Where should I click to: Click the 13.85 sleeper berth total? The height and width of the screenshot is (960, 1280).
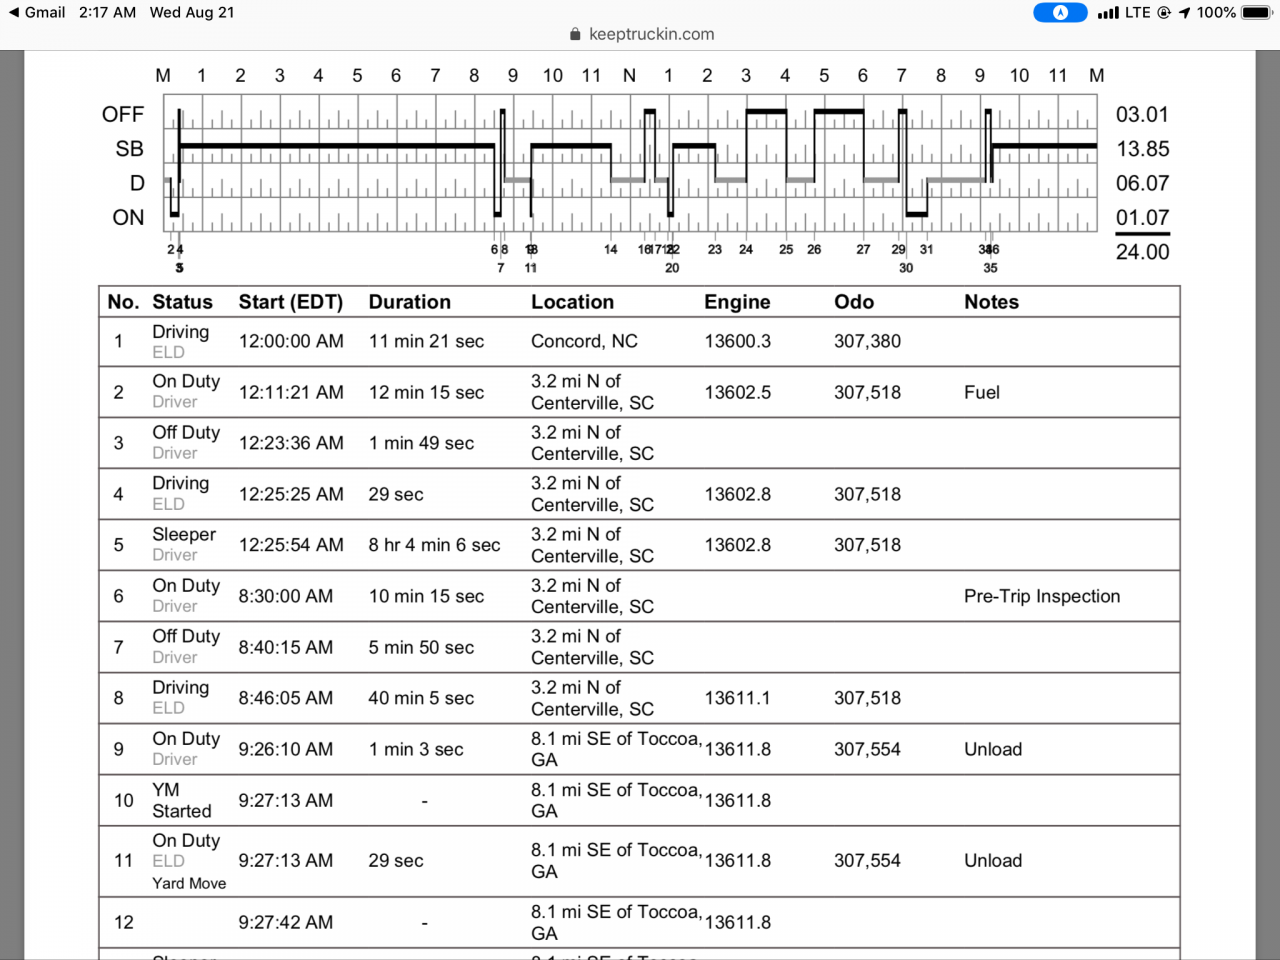(1142, 149)
